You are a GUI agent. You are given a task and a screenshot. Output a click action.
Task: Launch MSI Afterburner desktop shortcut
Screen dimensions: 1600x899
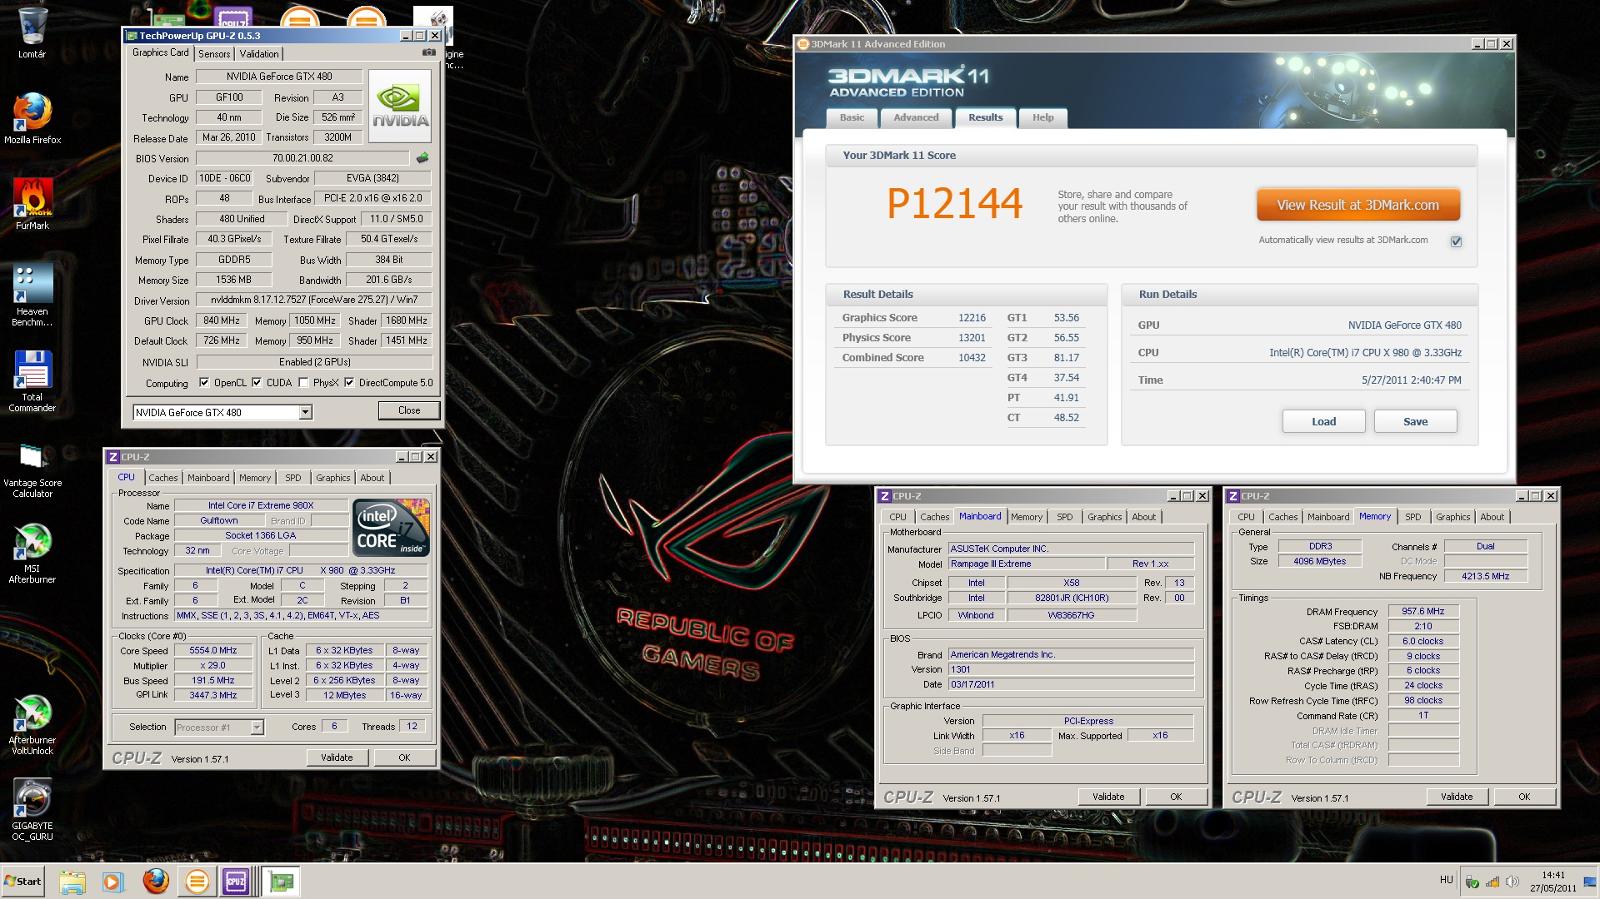click(32, 553)
